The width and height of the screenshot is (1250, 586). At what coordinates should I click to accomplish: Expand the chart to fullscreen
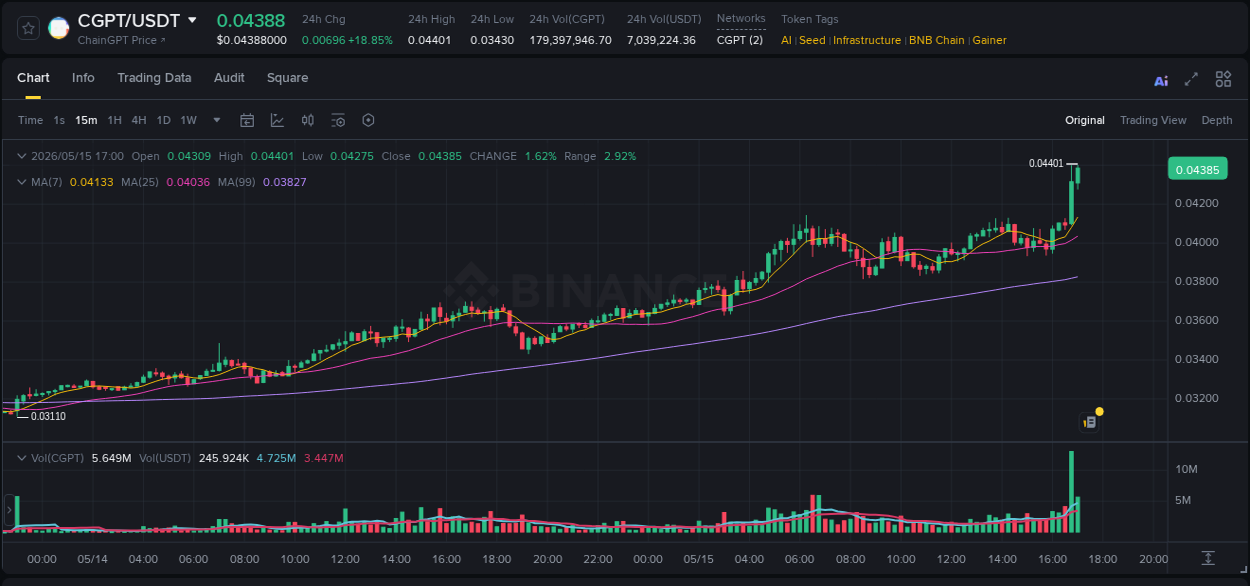point(1191,79)
